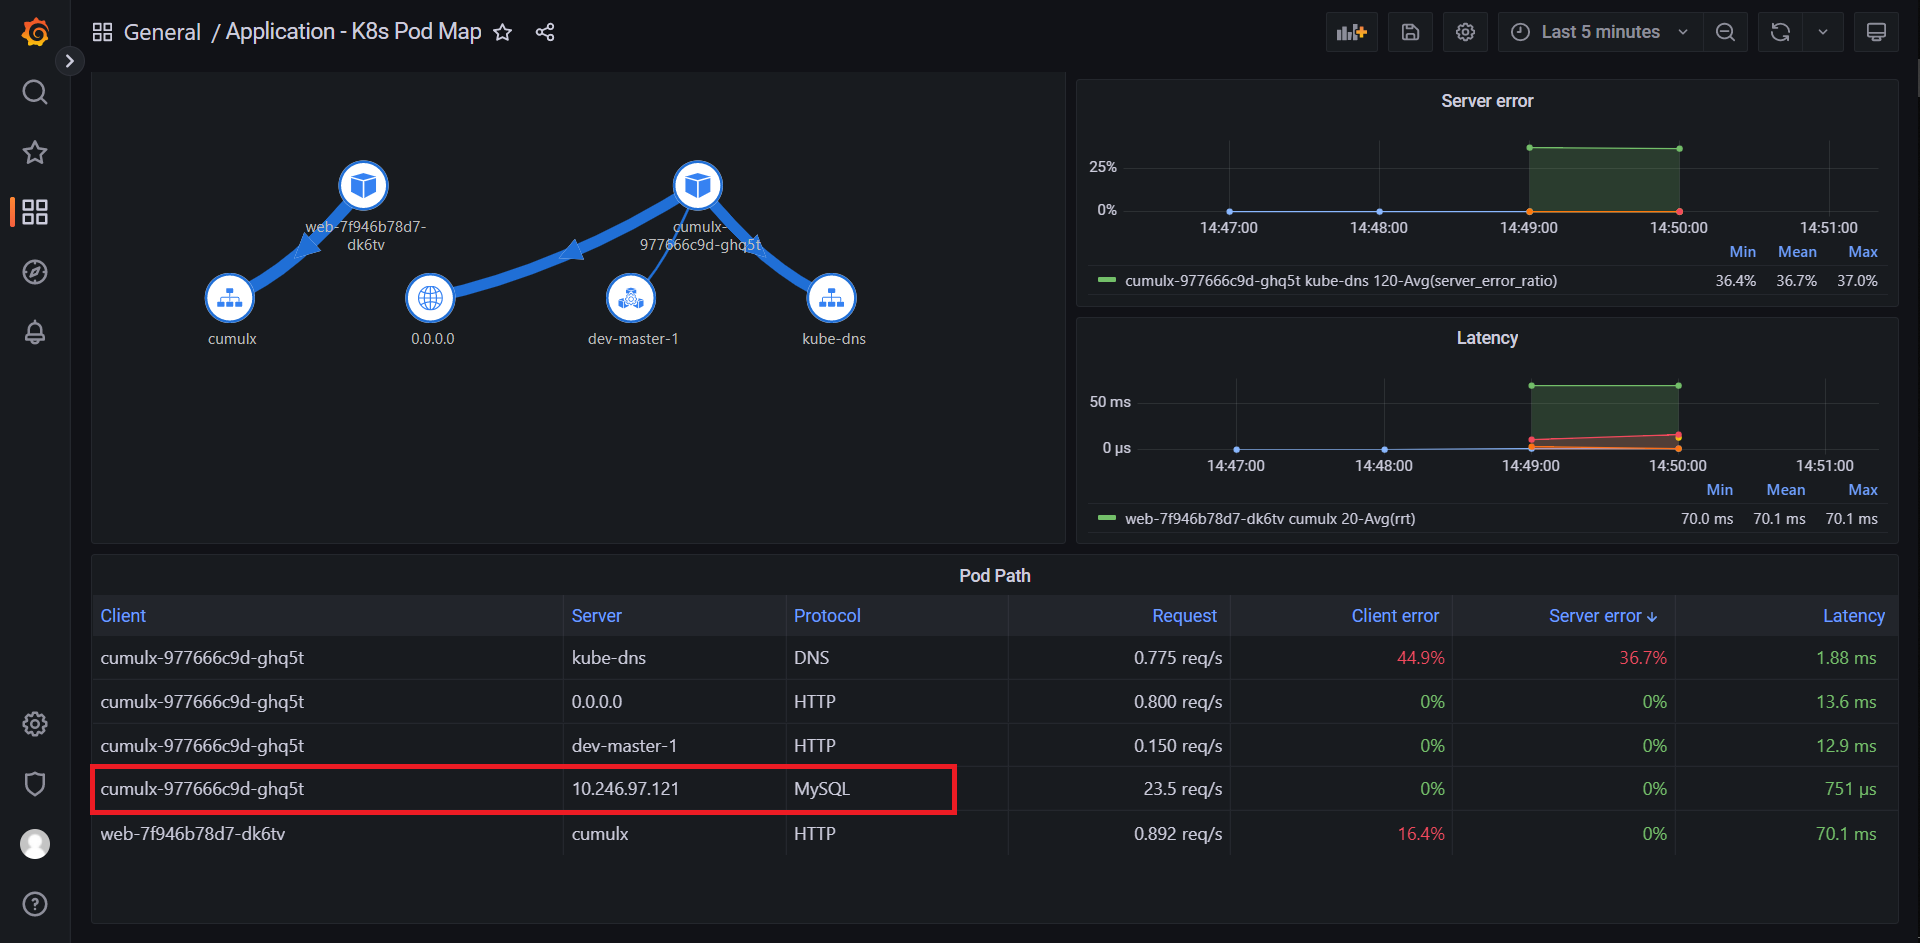
Task: Open the General dashboards folder breadcrumb
Action: click(x=162, y=31)
